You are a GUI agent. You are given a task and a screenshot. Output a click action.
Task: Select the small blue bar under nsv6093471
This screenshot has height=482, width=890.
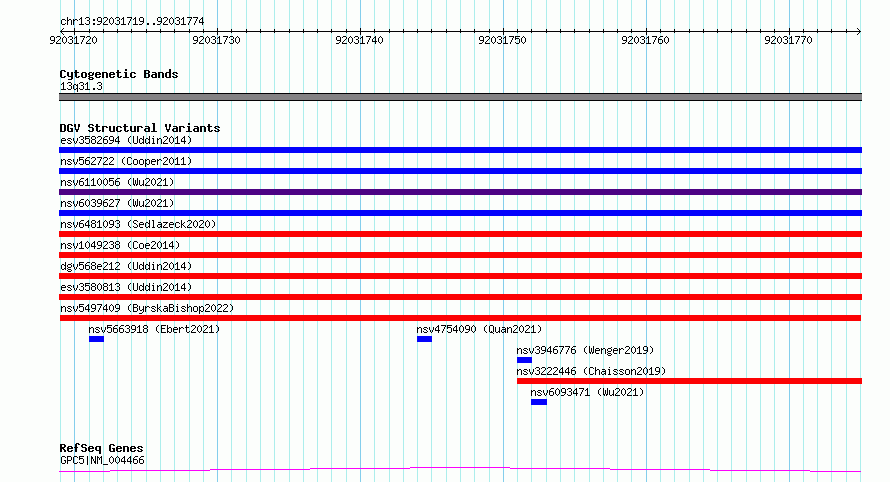pyautogui.click(x=539, y=402)
